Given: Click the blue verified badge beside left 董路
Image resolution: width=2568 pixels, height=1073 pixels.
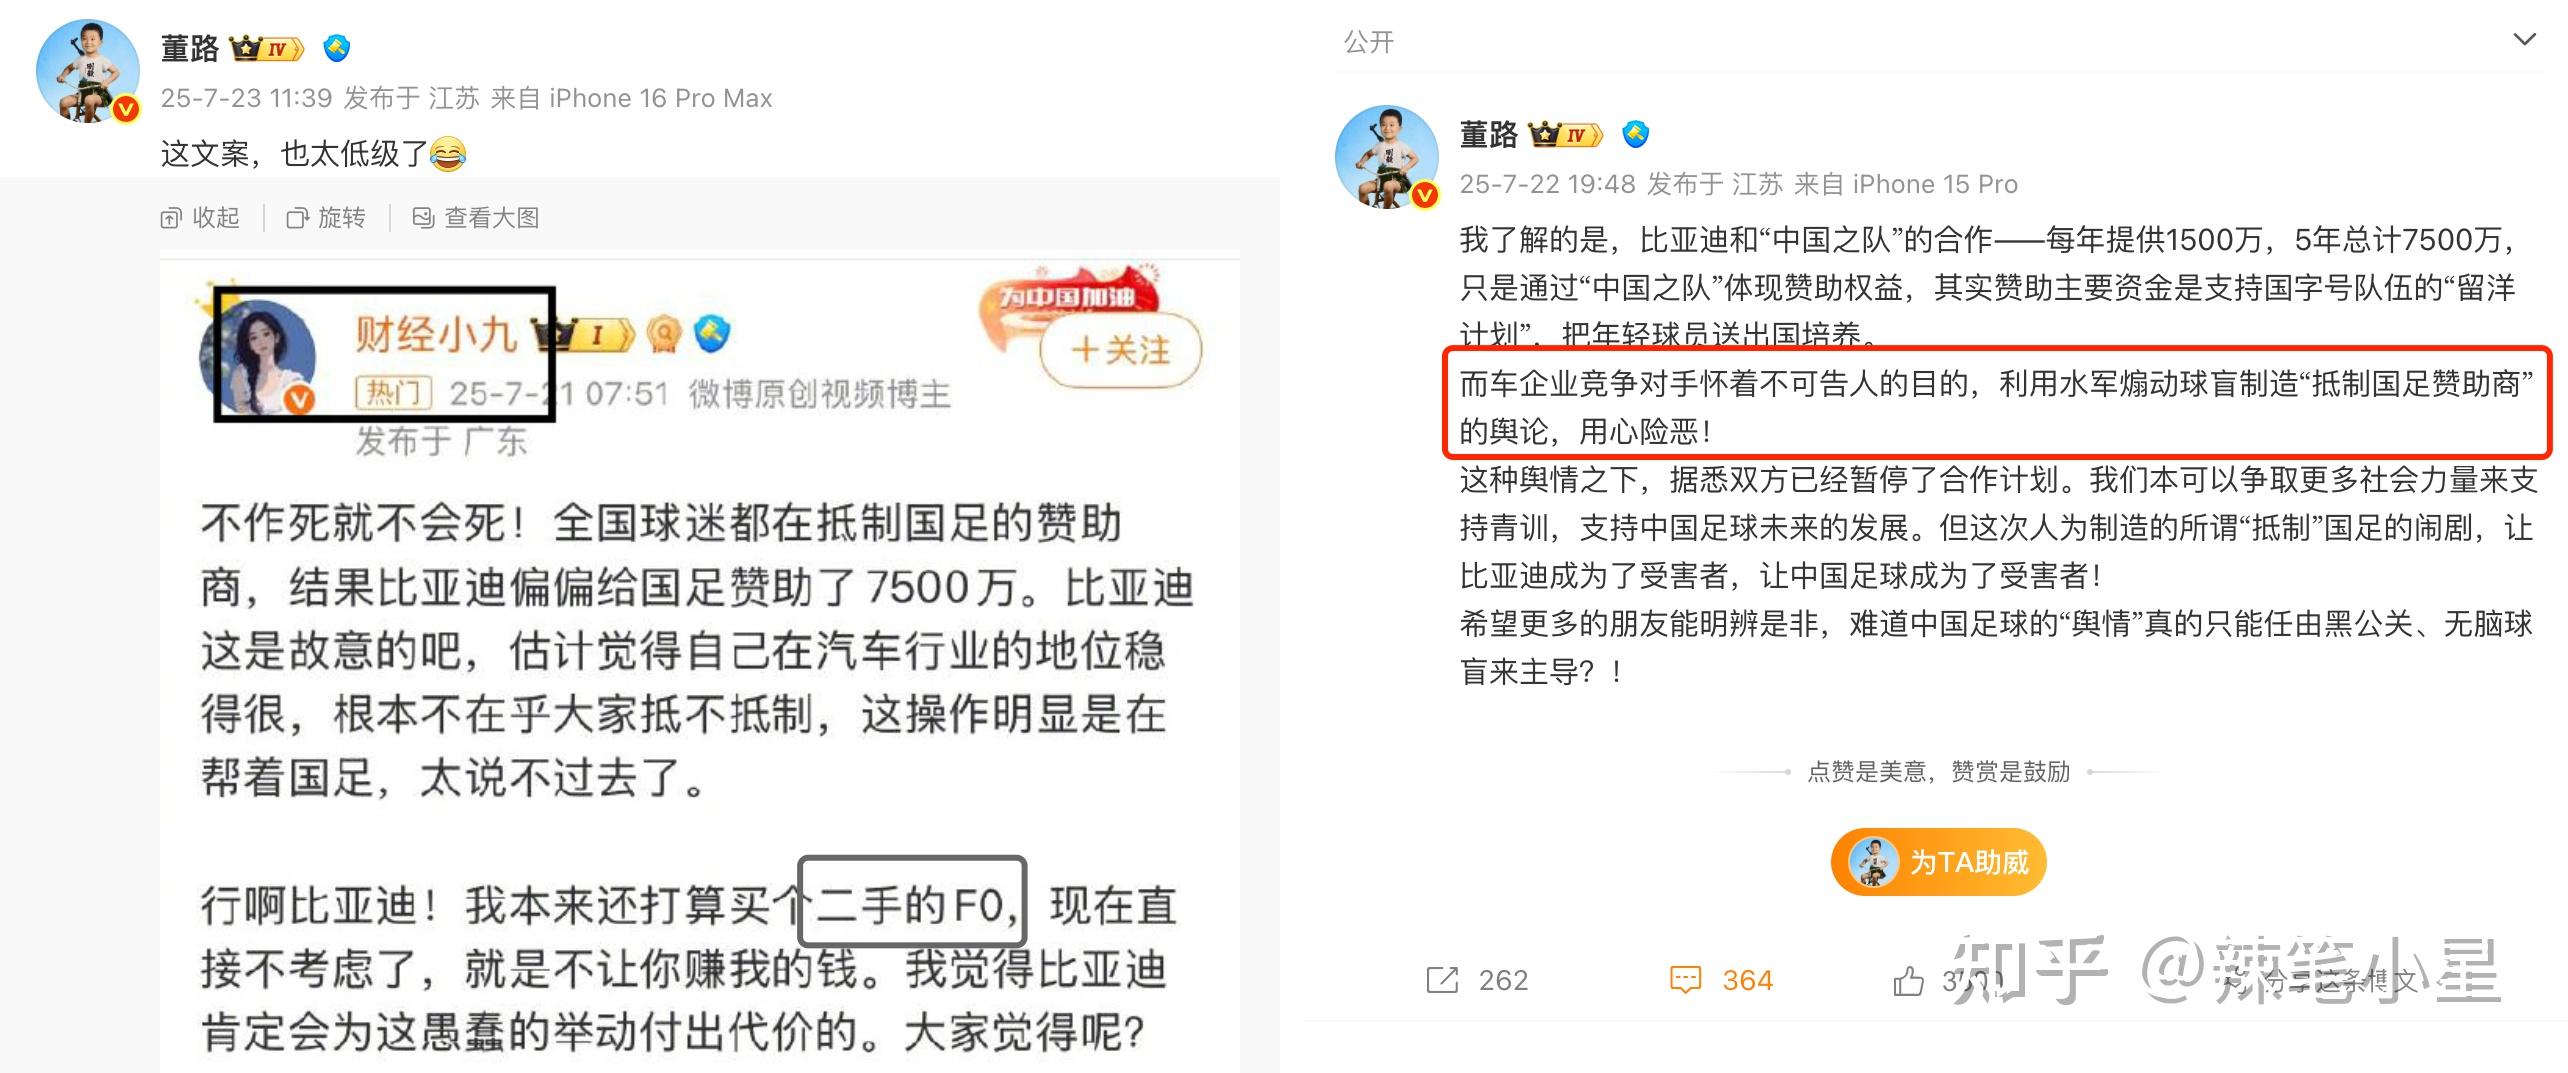Looking at the screenshot, I should 337,47.
